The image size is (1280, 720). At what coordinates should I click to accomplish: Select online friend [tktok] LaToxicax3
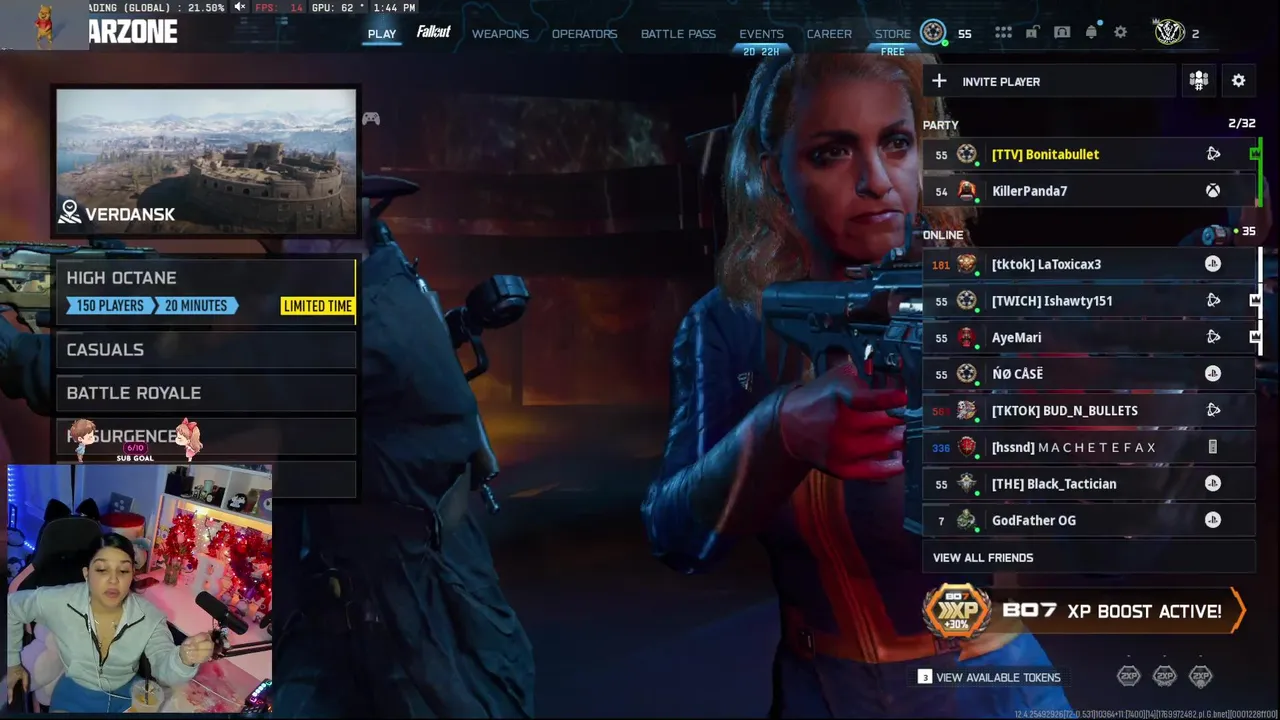coord(1088,264)
